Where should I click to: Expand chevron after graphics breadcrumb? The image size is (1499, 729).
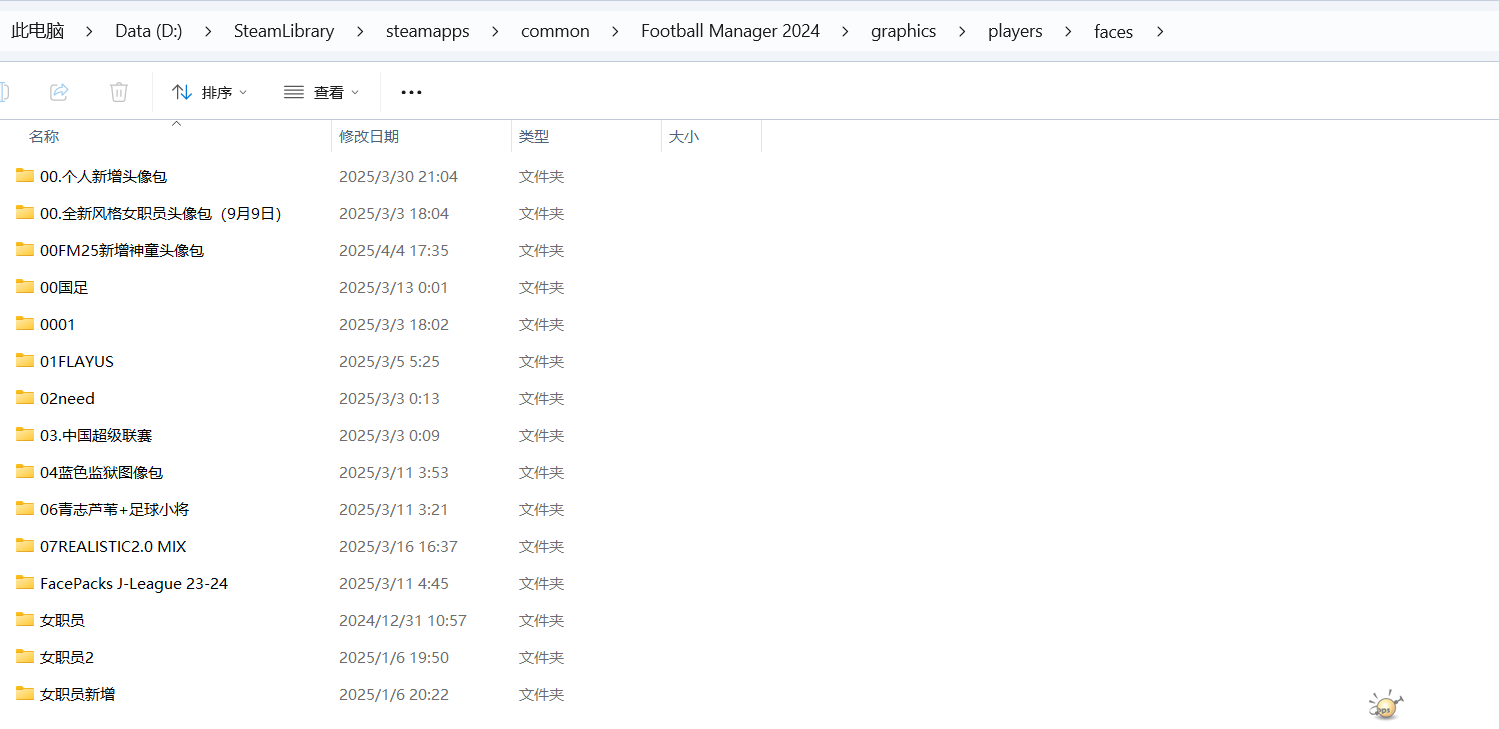pos(962,31)
